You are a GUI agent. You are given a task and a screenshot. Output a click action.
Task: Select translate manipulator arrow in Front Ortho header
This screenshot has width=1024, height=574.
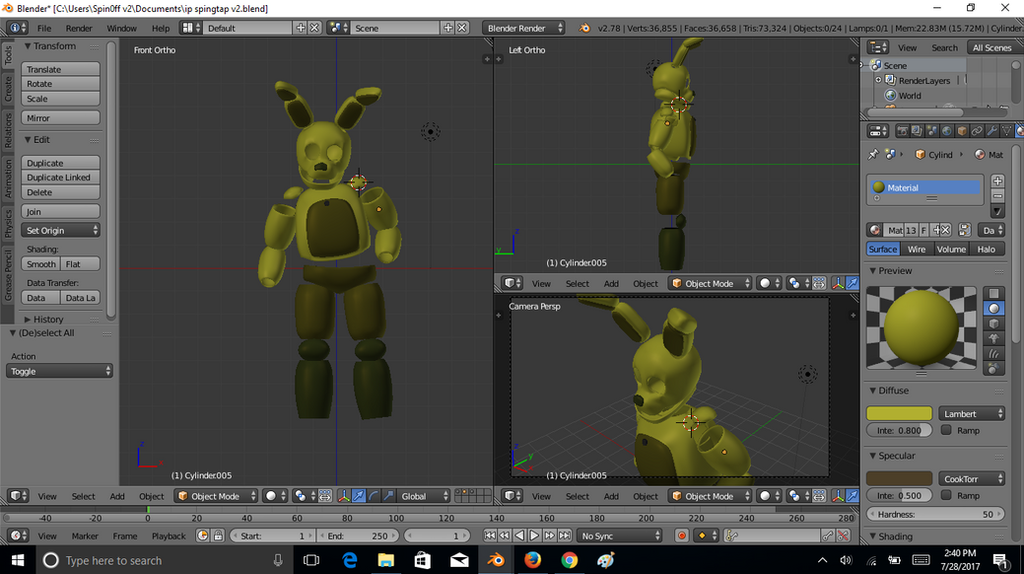coord(359,496)
